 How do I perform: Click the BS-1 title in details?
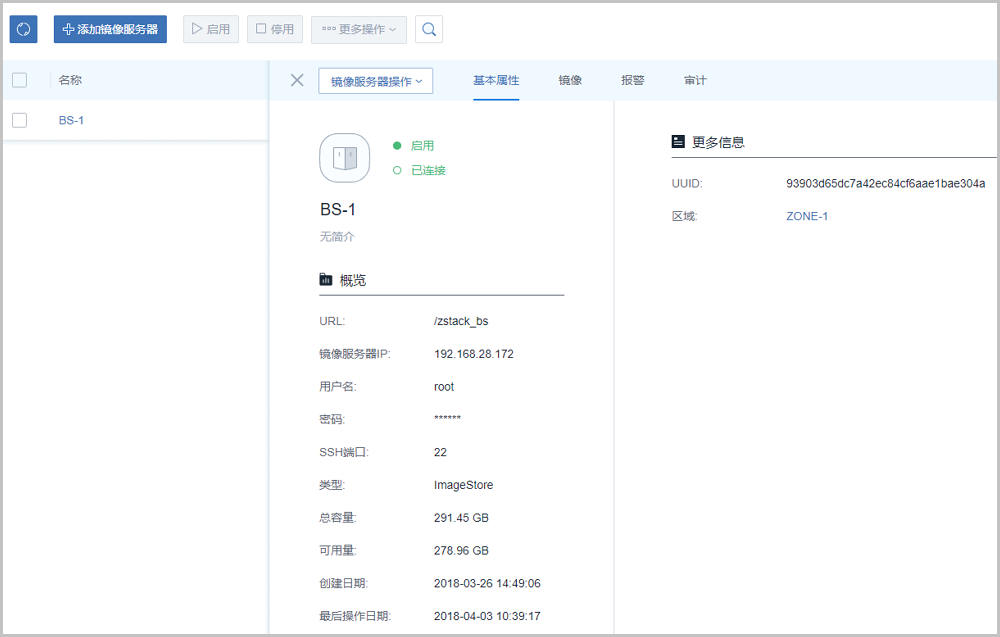tap(338, 209)
